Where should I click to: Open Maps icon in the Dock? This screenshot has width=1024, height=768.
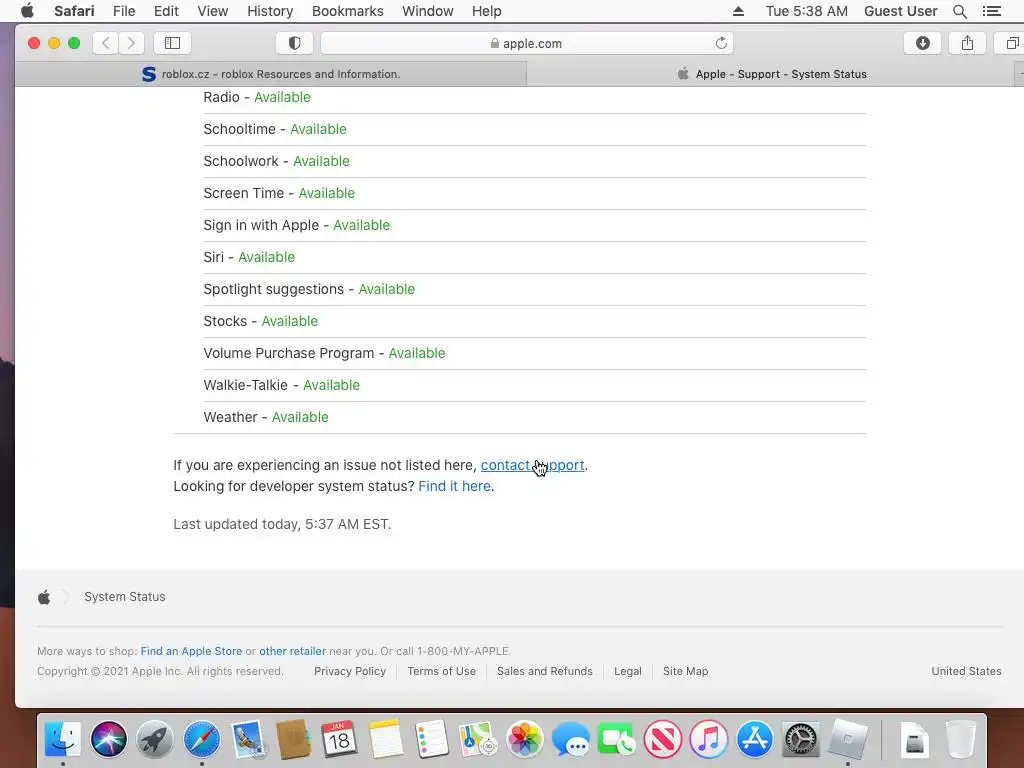[477, 739]
